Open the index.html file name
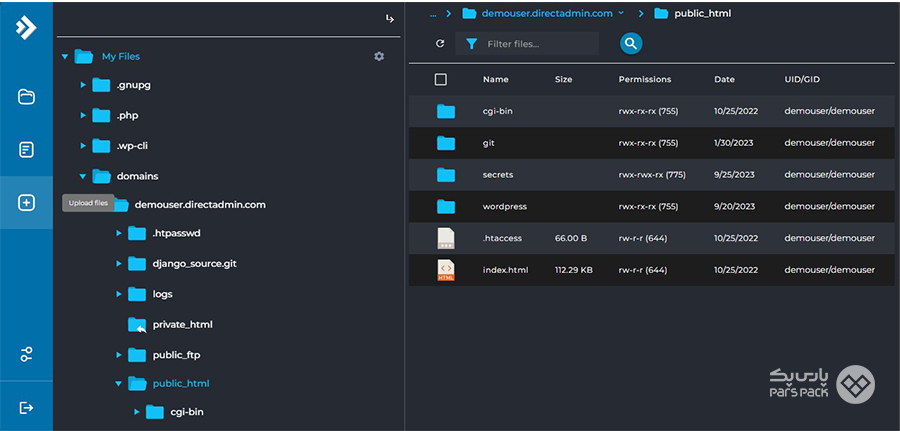 click(x=505, y=270)
